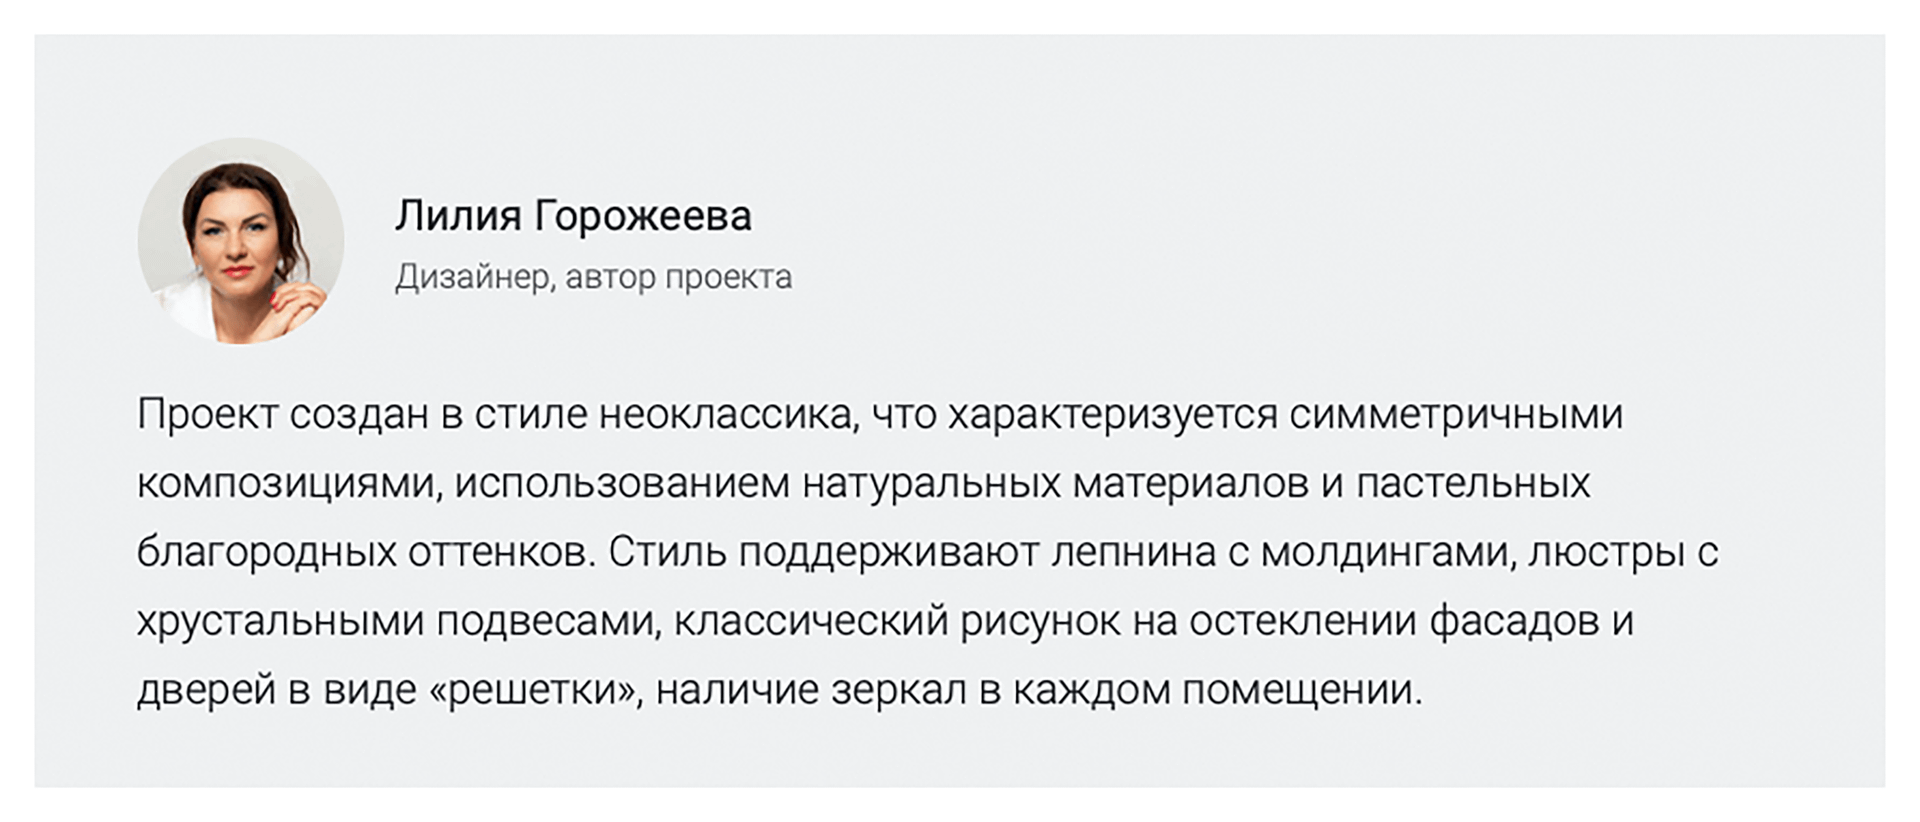
Task: Open Лилия Горожеева's round avatar photo
Action: (240, 241)
